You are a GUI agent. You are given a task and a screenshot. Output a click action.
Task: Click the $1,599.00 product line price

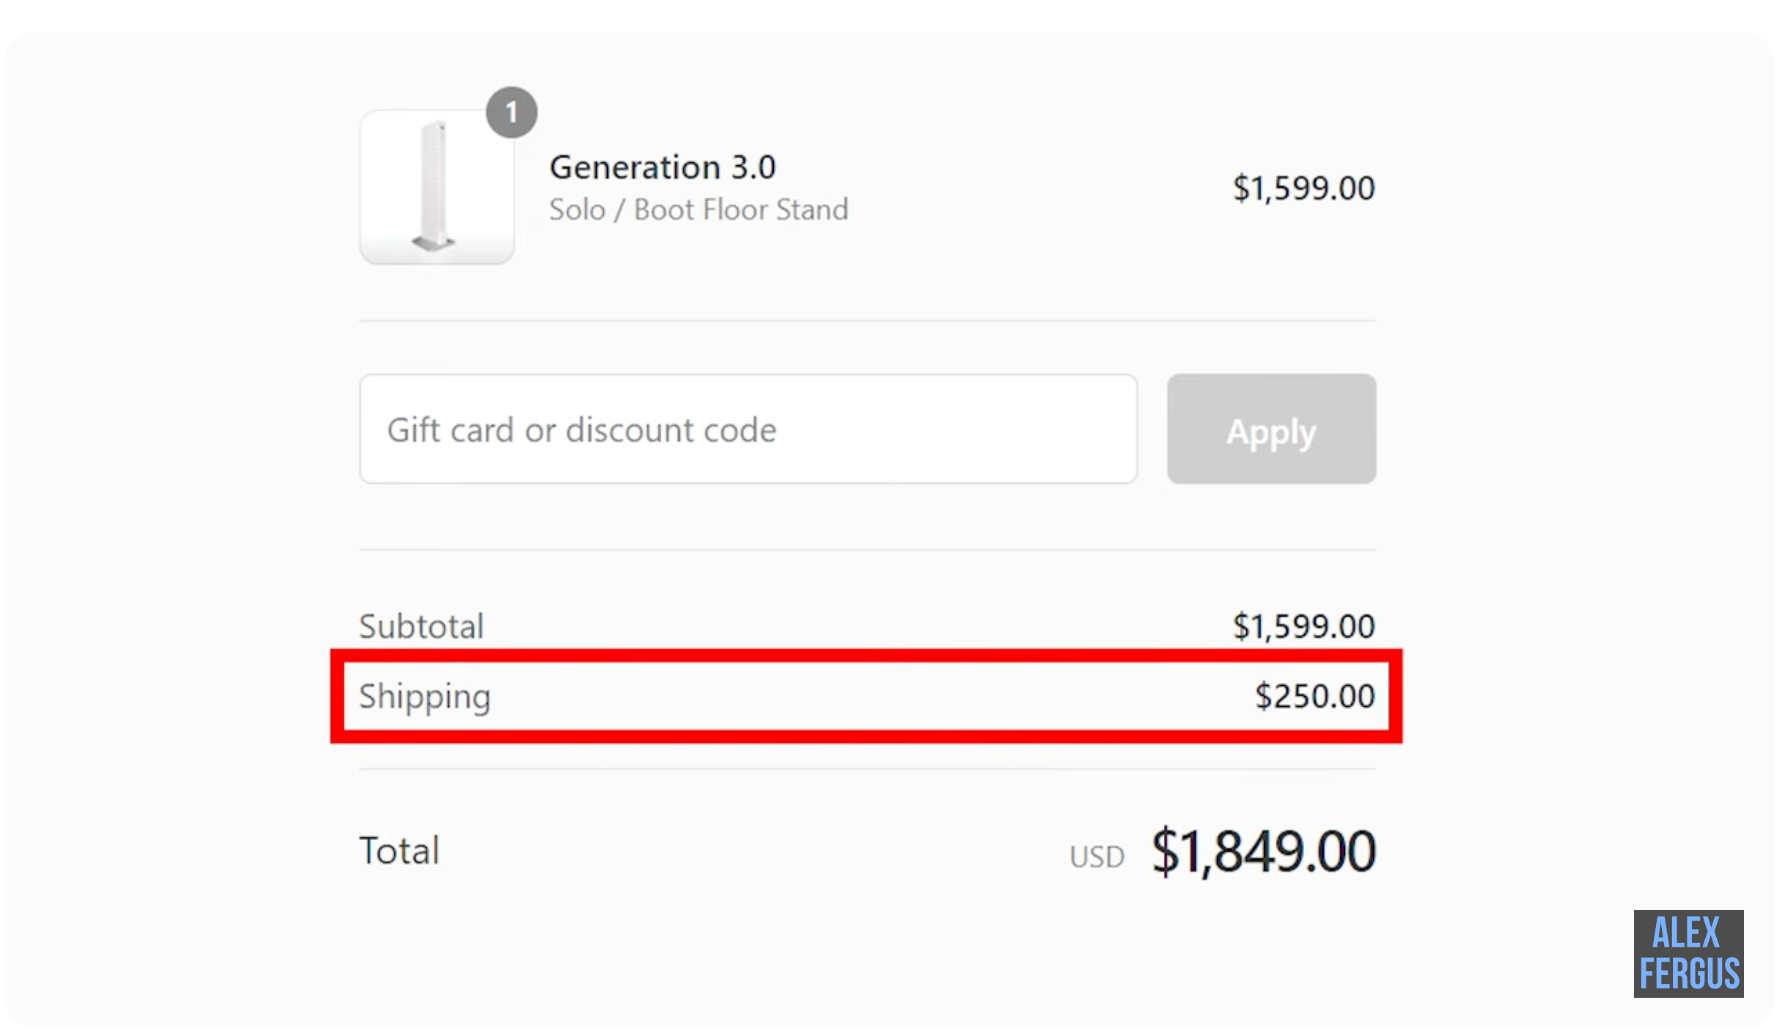tap(1303, 188)
